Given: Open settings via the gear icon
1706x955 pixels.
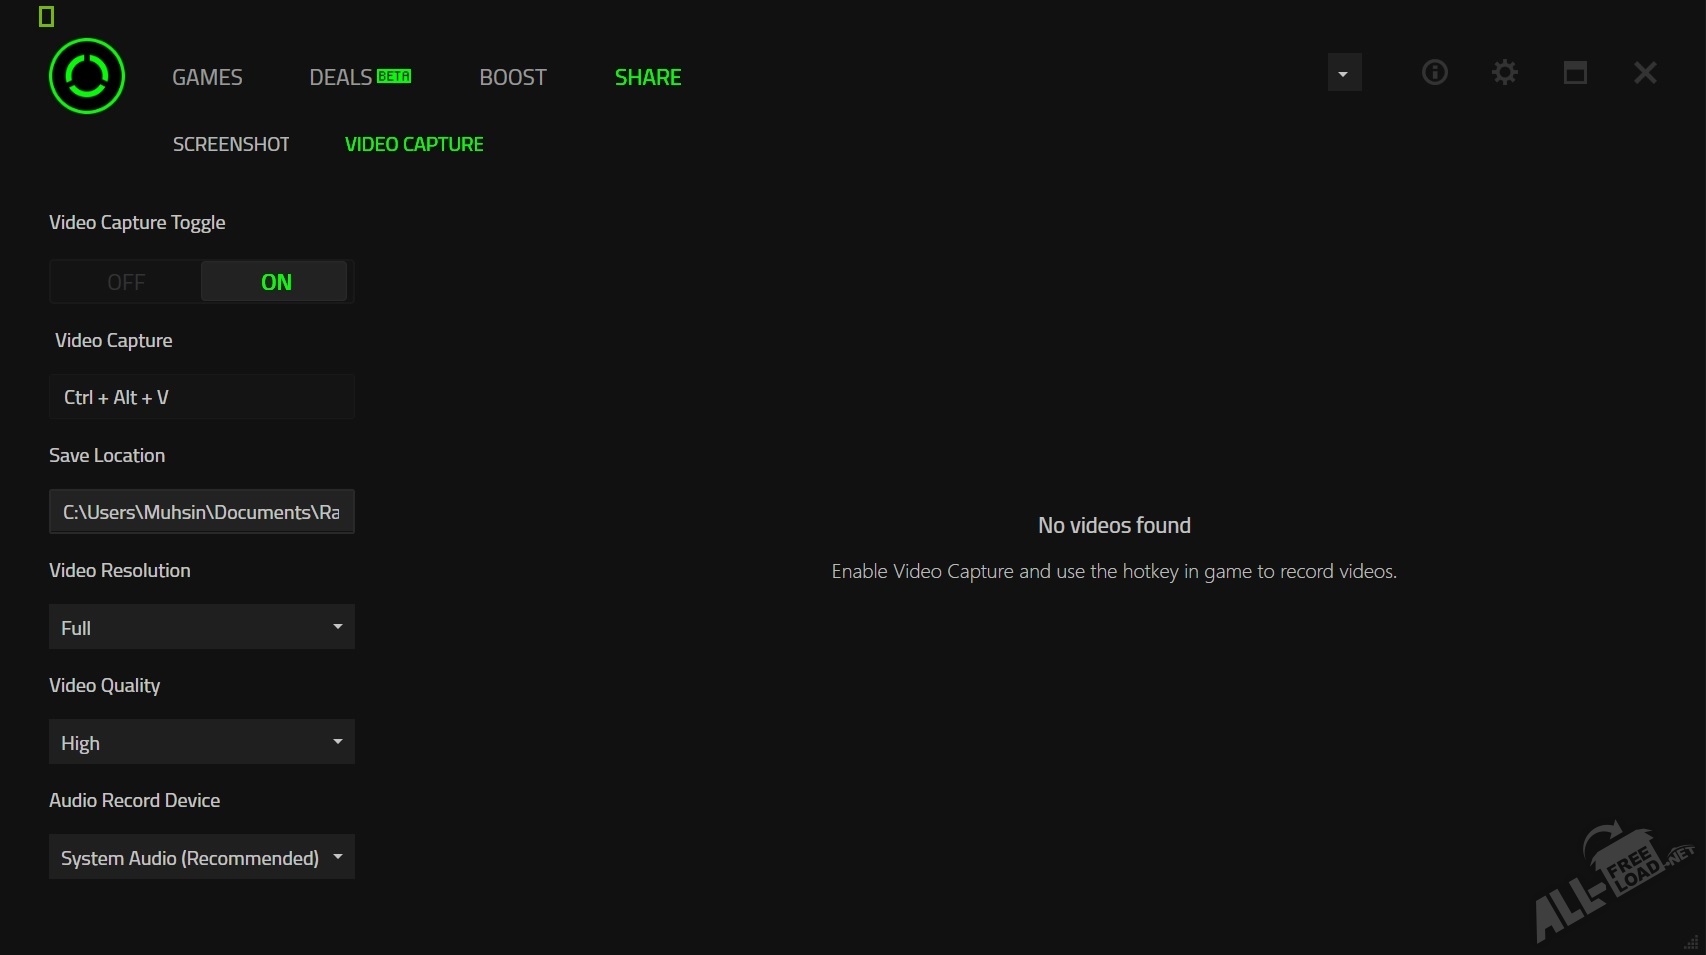Looking at the screenshot, I should (1504, 72).
